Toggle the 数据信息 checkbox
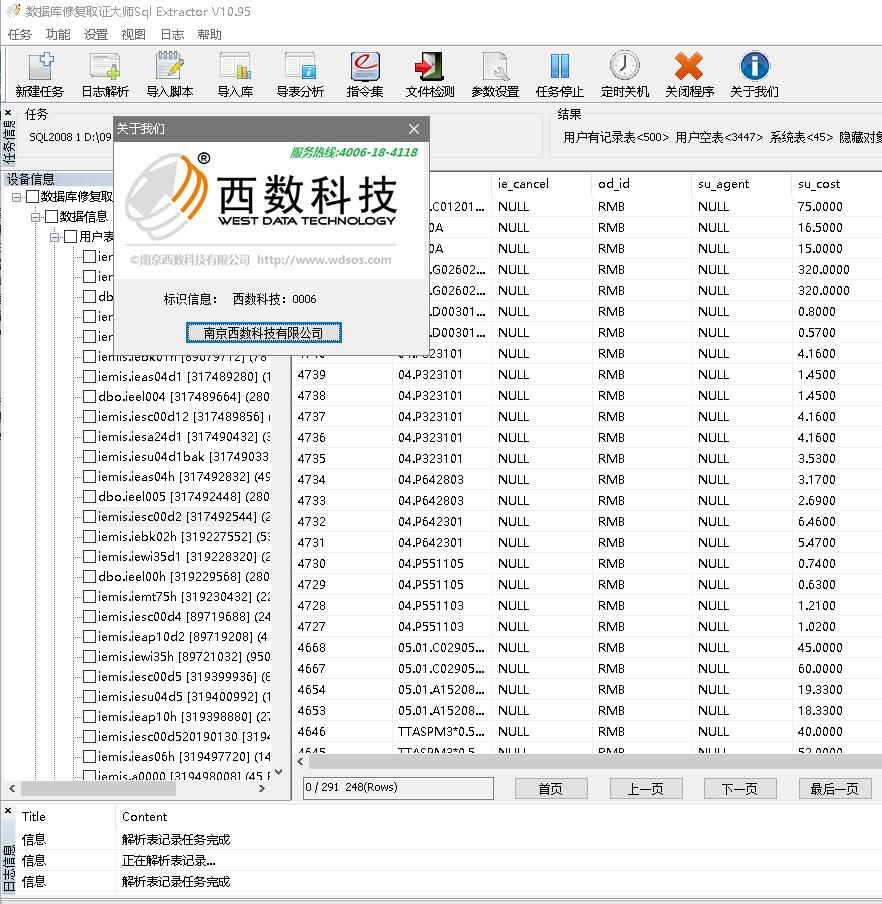This screenshot has width=882, height=904. coord(51,217)
